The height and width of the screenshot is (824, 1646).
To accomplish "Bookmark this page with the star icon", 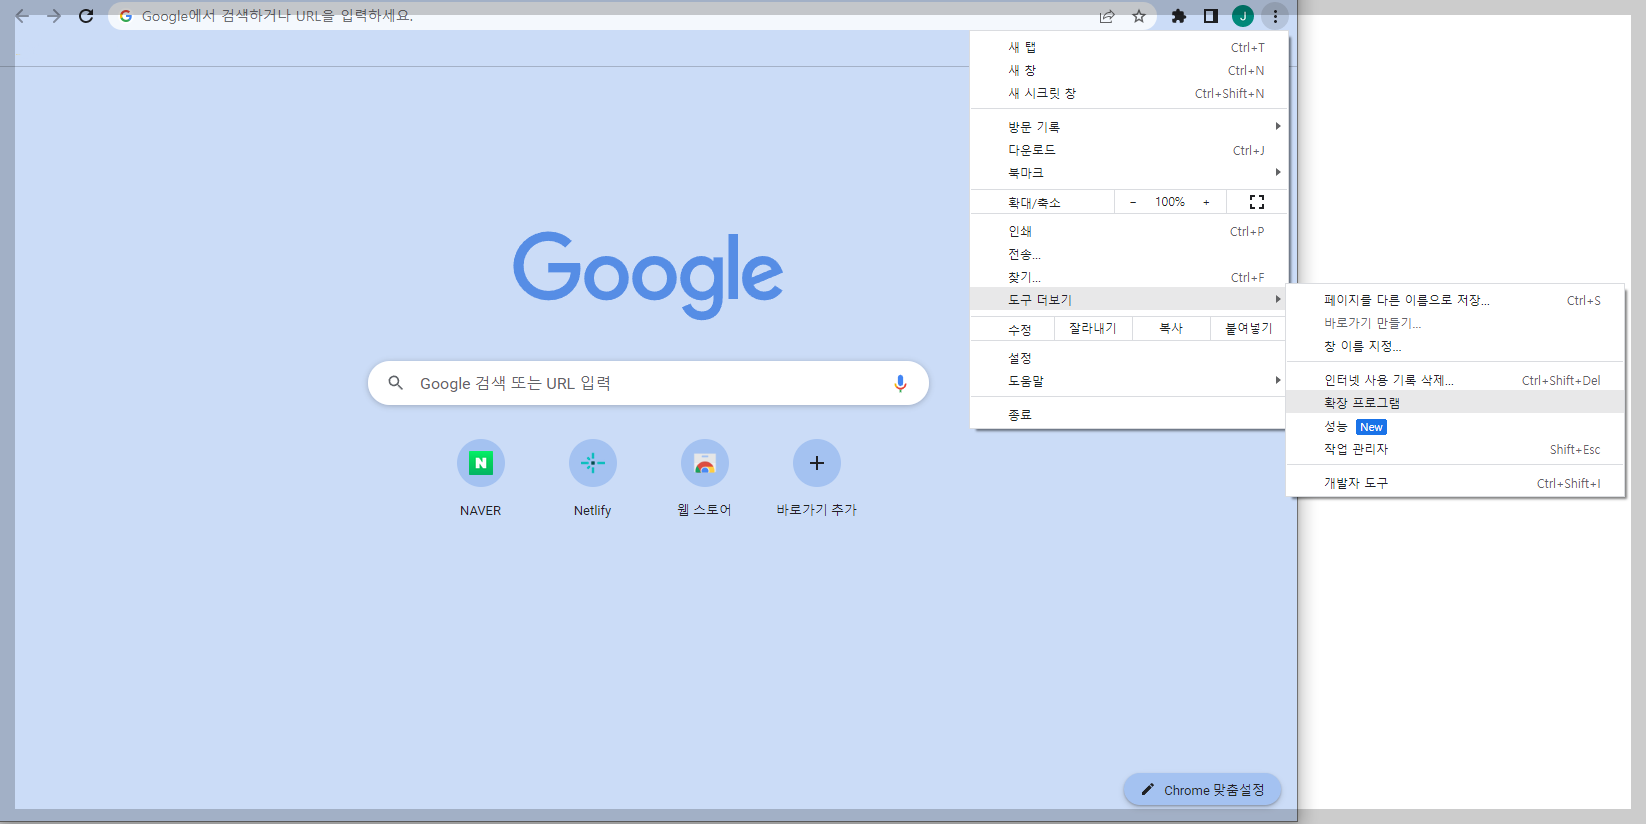I will tap(1139, 16).
